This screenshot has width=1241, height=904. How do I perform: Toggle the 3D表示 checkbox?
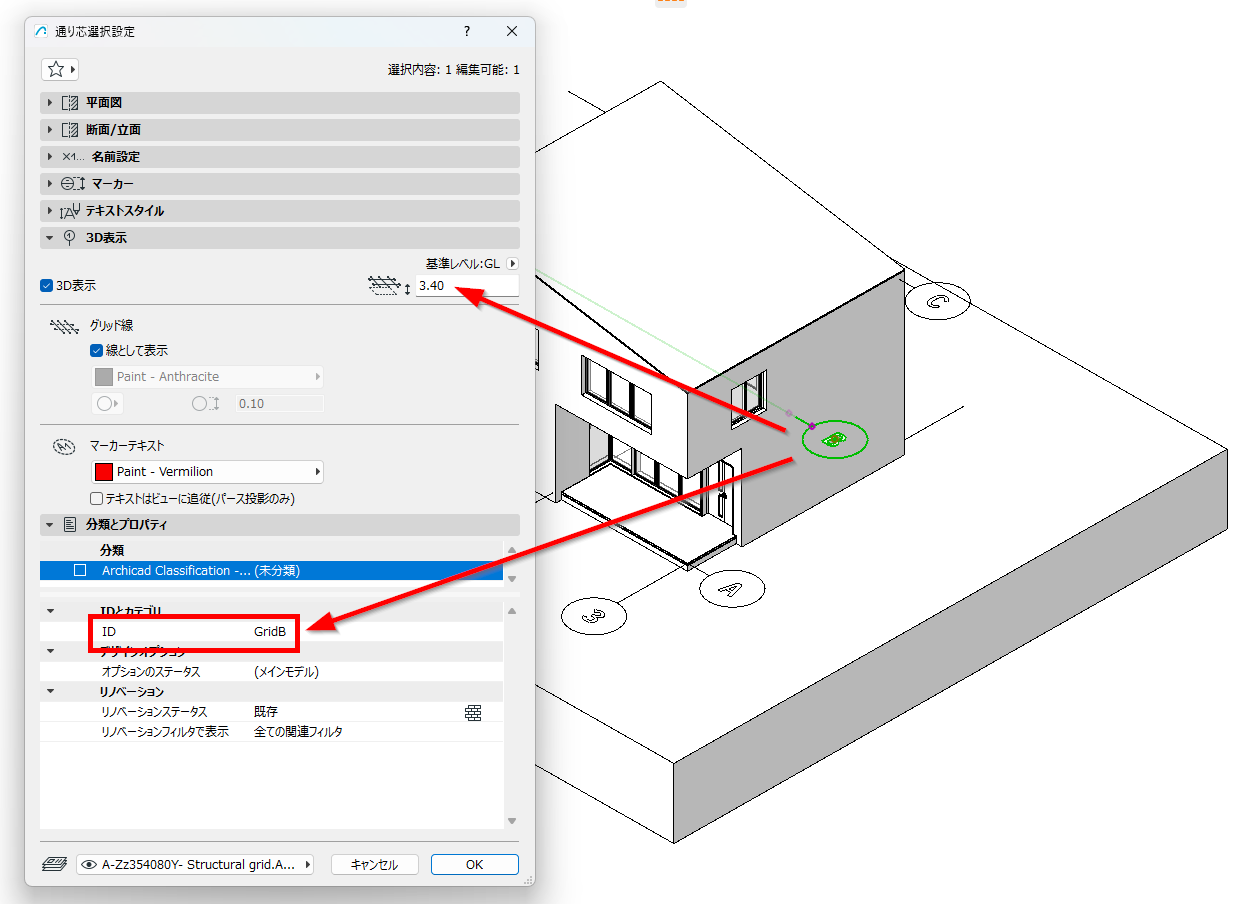[46, 286]
